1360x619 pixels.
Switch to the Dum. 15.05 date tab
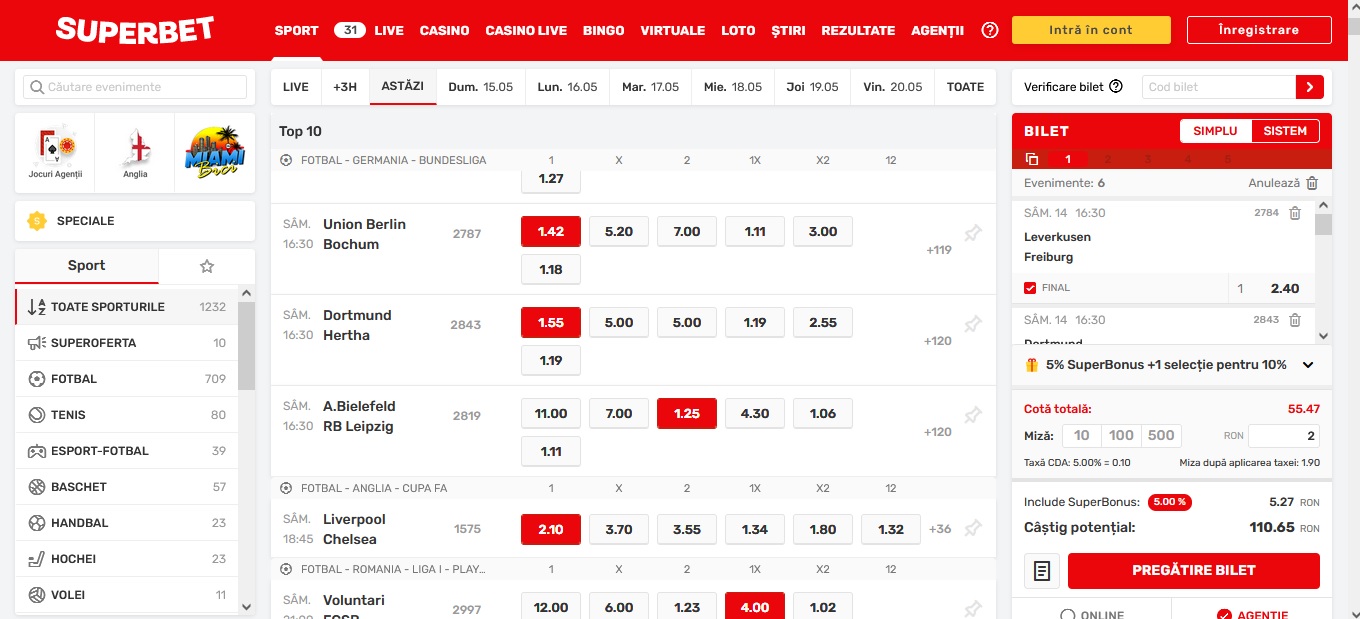click(481, 87)
